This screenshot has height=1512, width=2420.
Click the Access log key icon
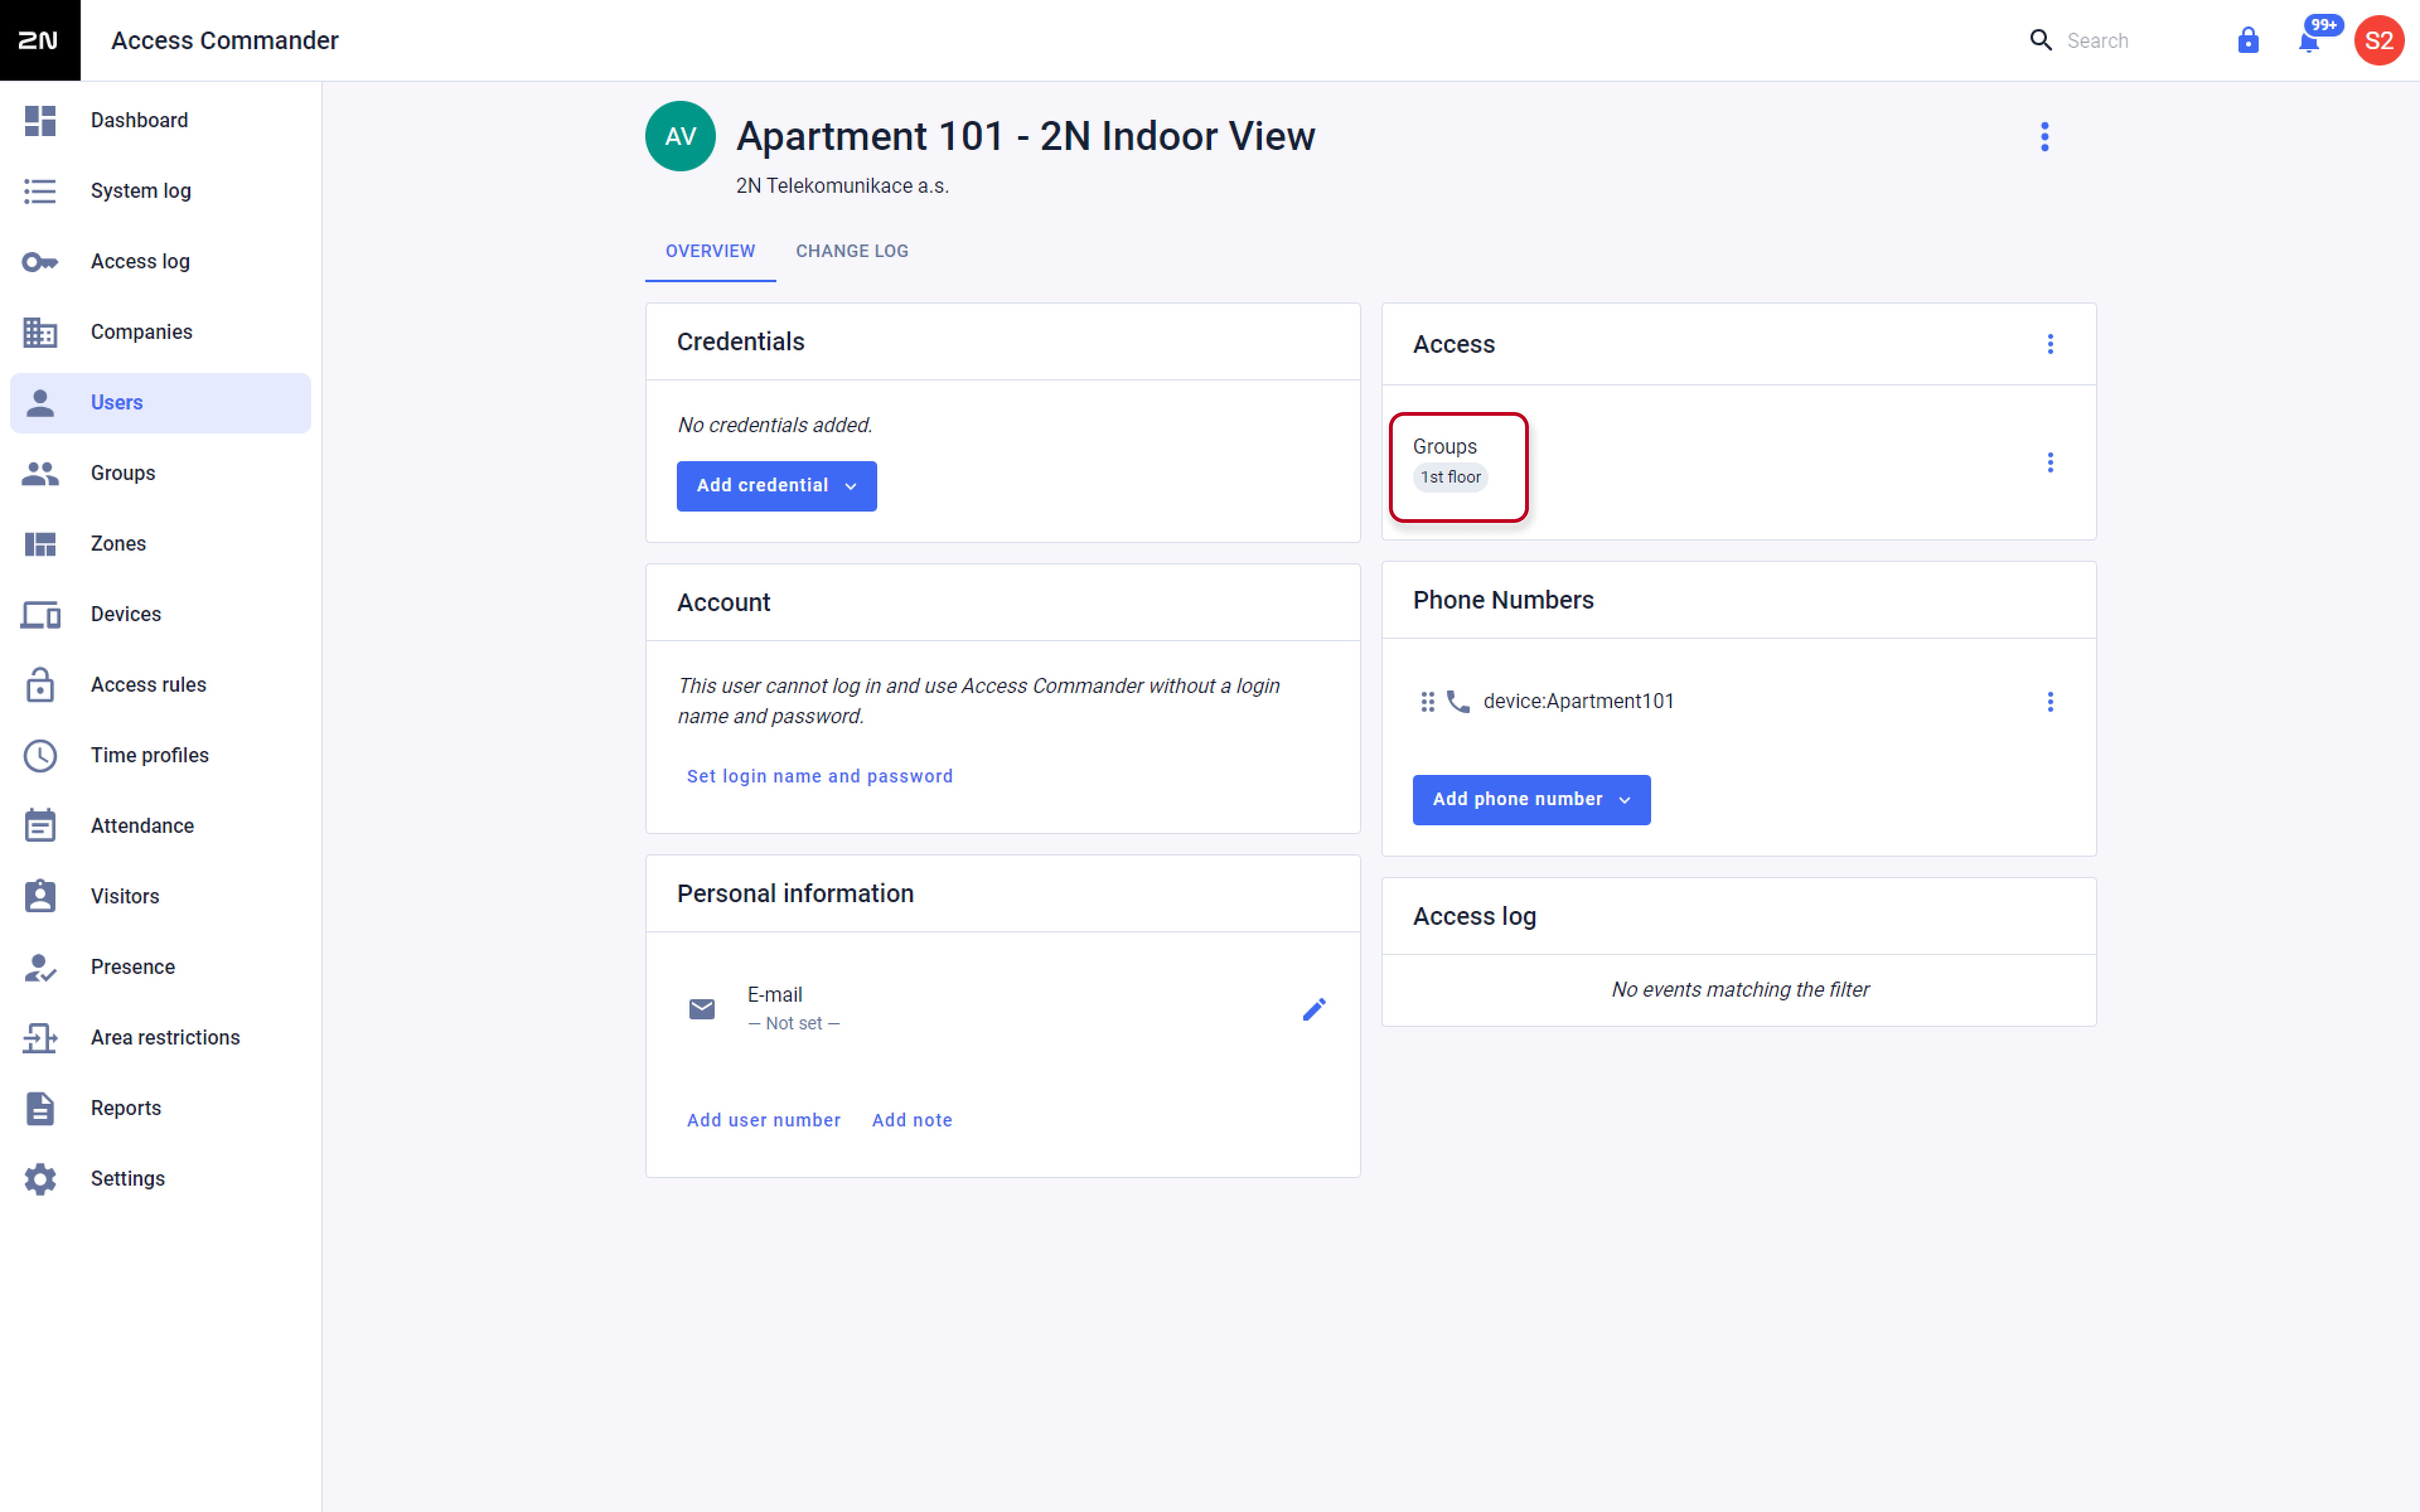[x=40, y=262]
